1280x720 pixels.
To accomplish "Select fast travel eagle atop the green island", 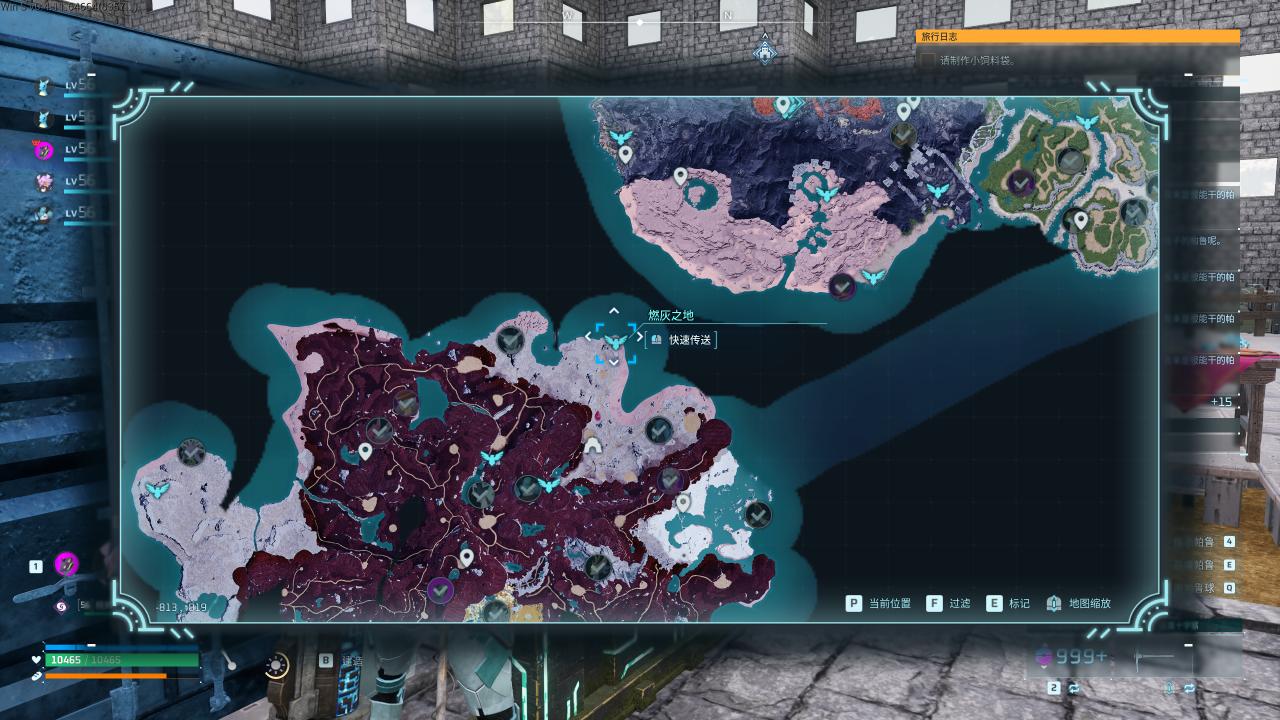I will (x=1087, y=122).
